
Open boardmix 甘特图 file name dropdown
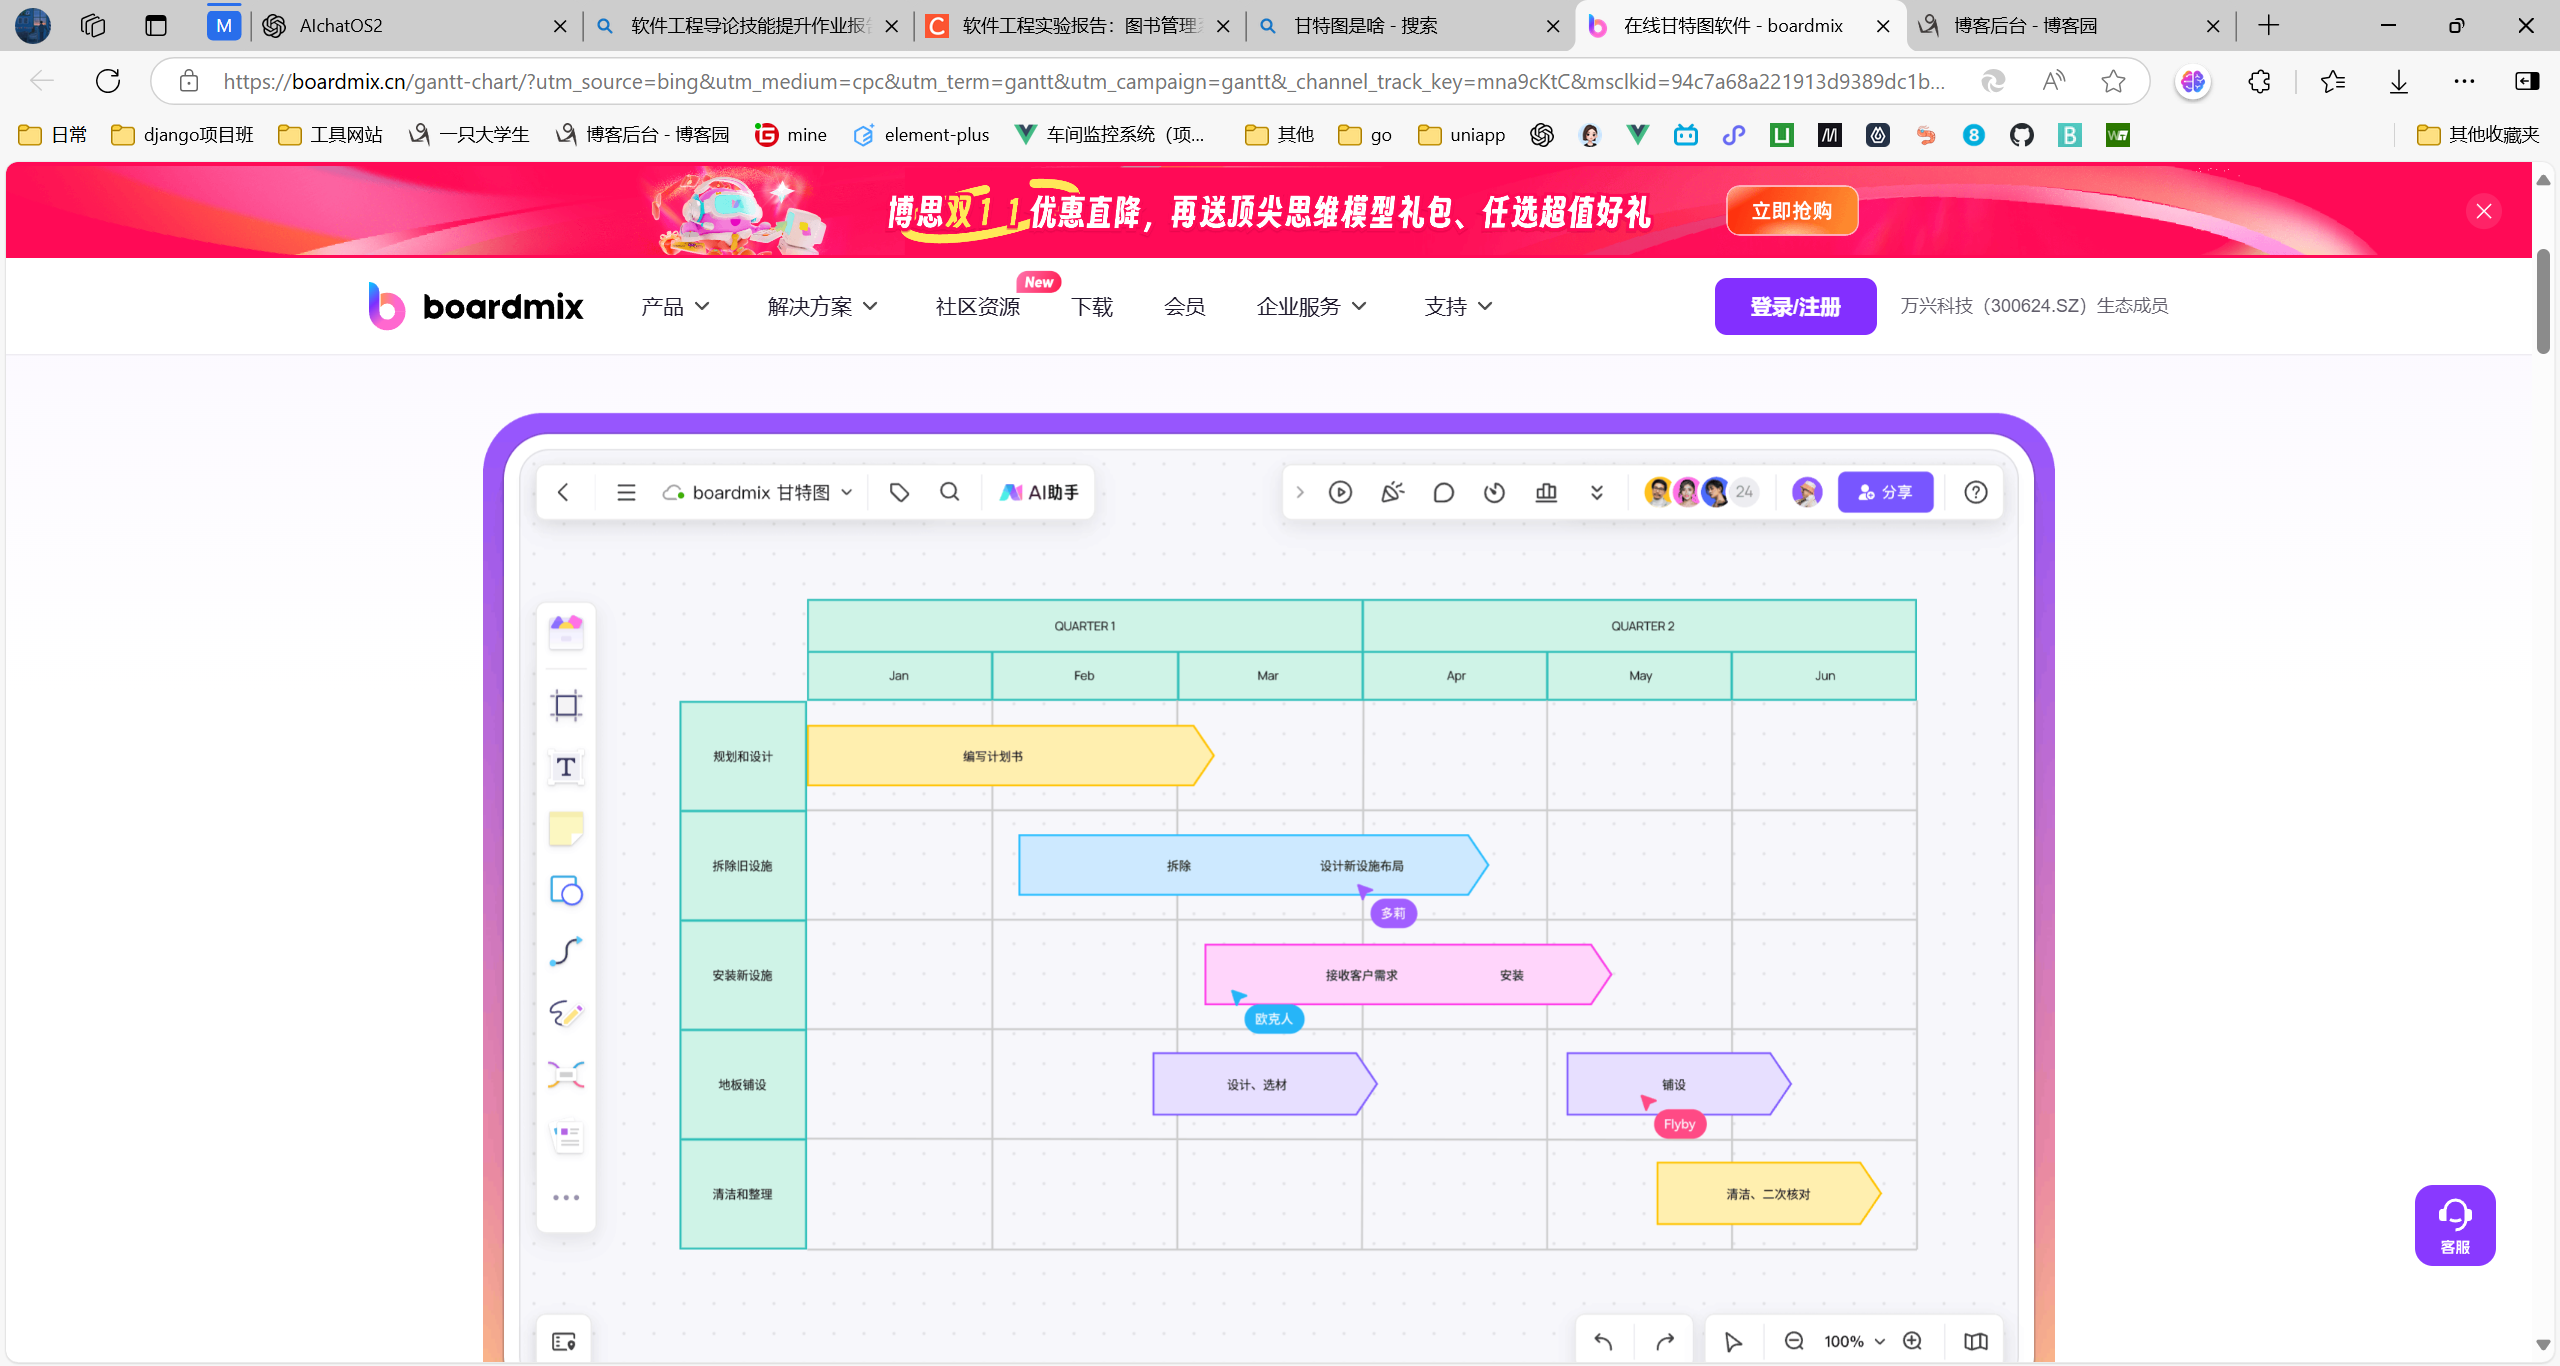click(758, 492)
